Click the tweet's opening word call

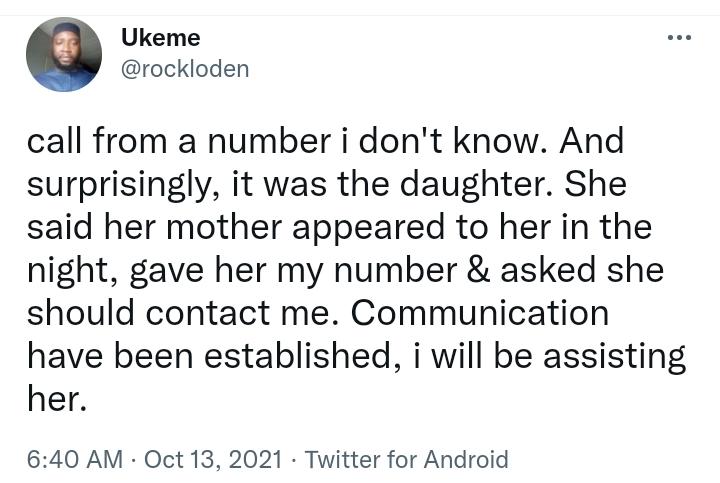click(x=55, y=140)
